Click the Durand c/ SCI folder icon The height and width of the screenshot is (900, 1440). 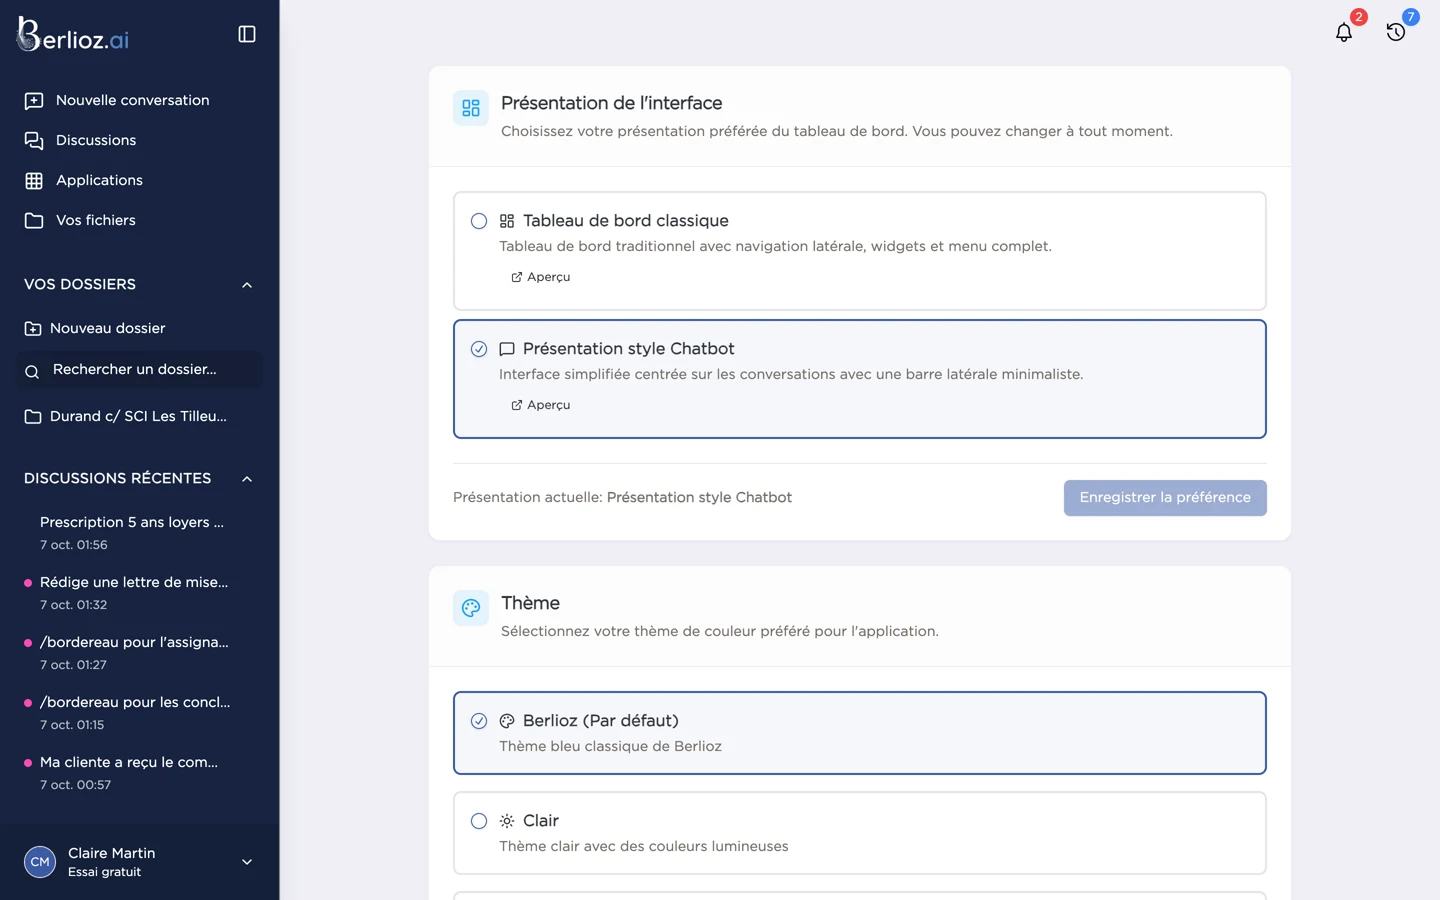pos(33,417)
